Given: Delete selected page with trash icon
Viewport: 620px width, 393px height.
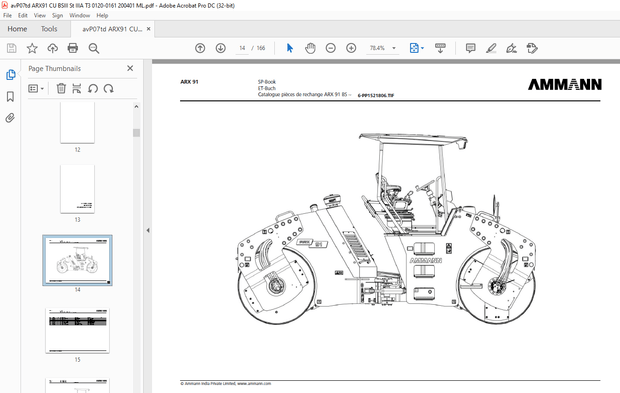Looking at the screenshot, I should [x=61, y=89].
